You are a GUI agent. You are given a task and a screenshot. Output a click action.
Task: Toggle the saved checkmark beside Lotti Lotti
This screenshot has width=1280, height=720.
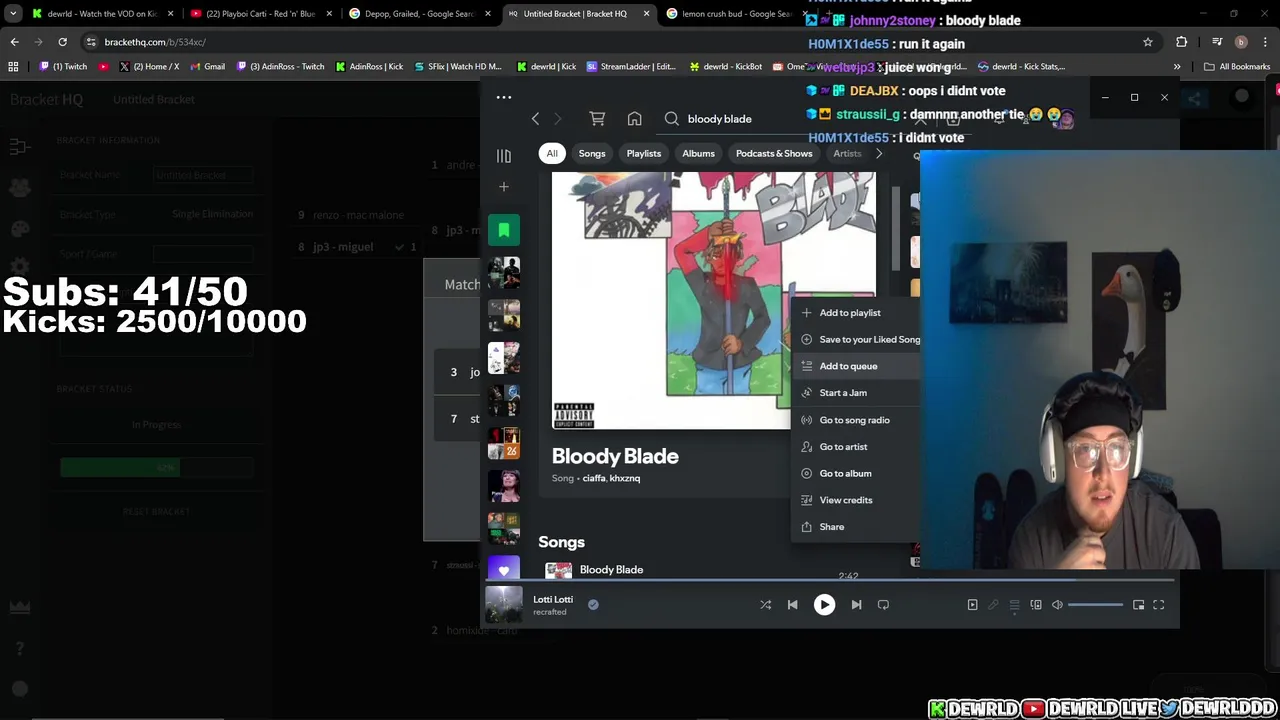593,604
